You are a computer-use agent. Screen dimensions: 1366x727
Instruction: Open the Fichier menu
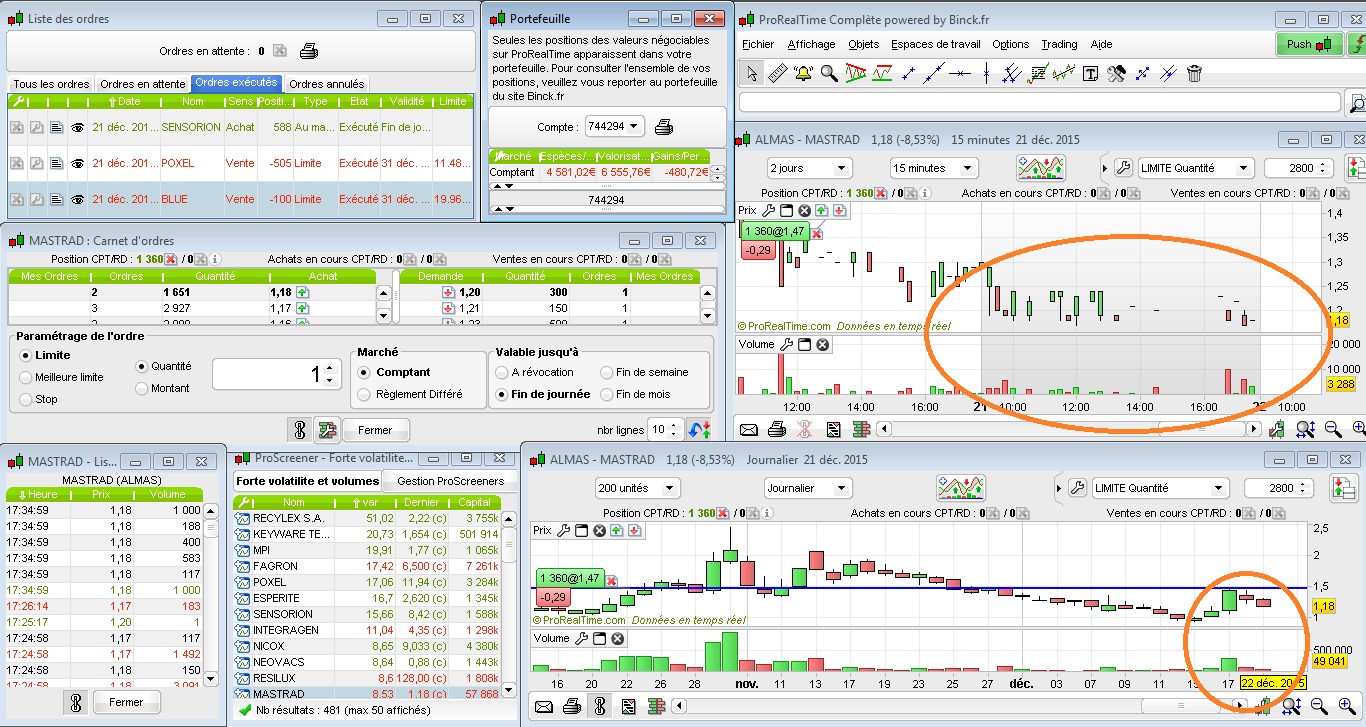pos(758,44)
